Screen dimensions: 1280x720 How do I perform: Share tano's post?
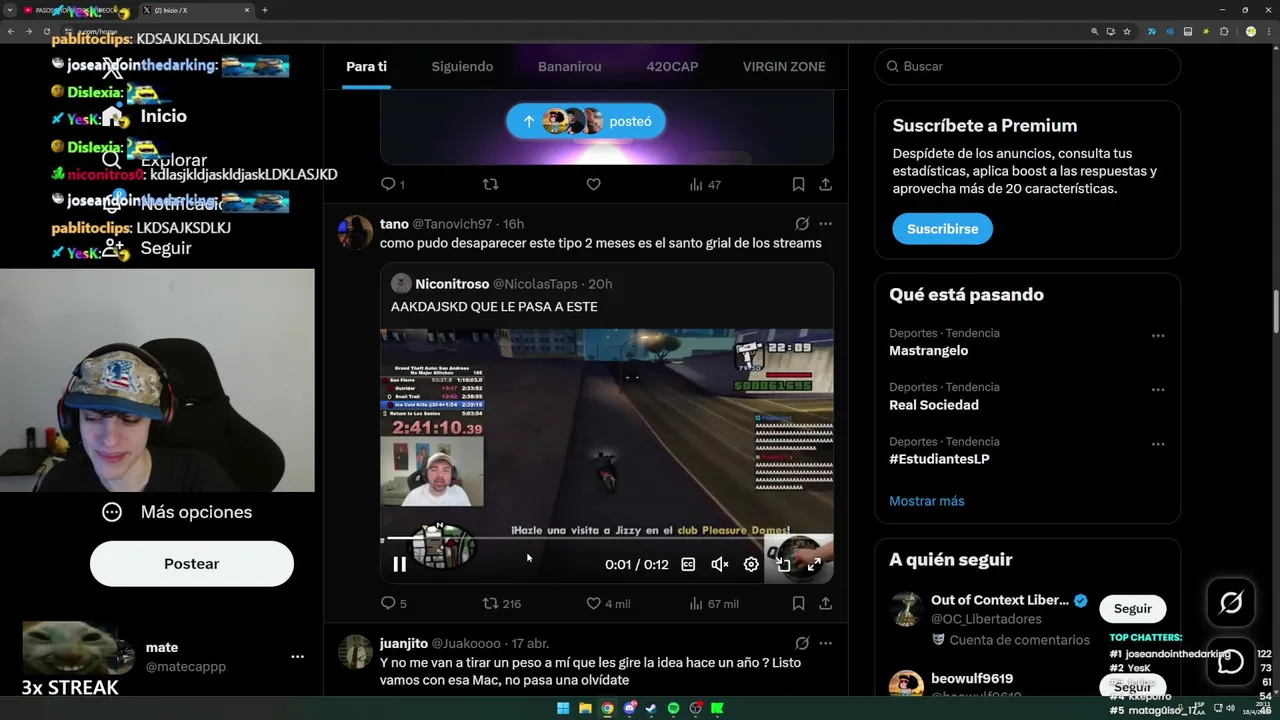(825, 603)
